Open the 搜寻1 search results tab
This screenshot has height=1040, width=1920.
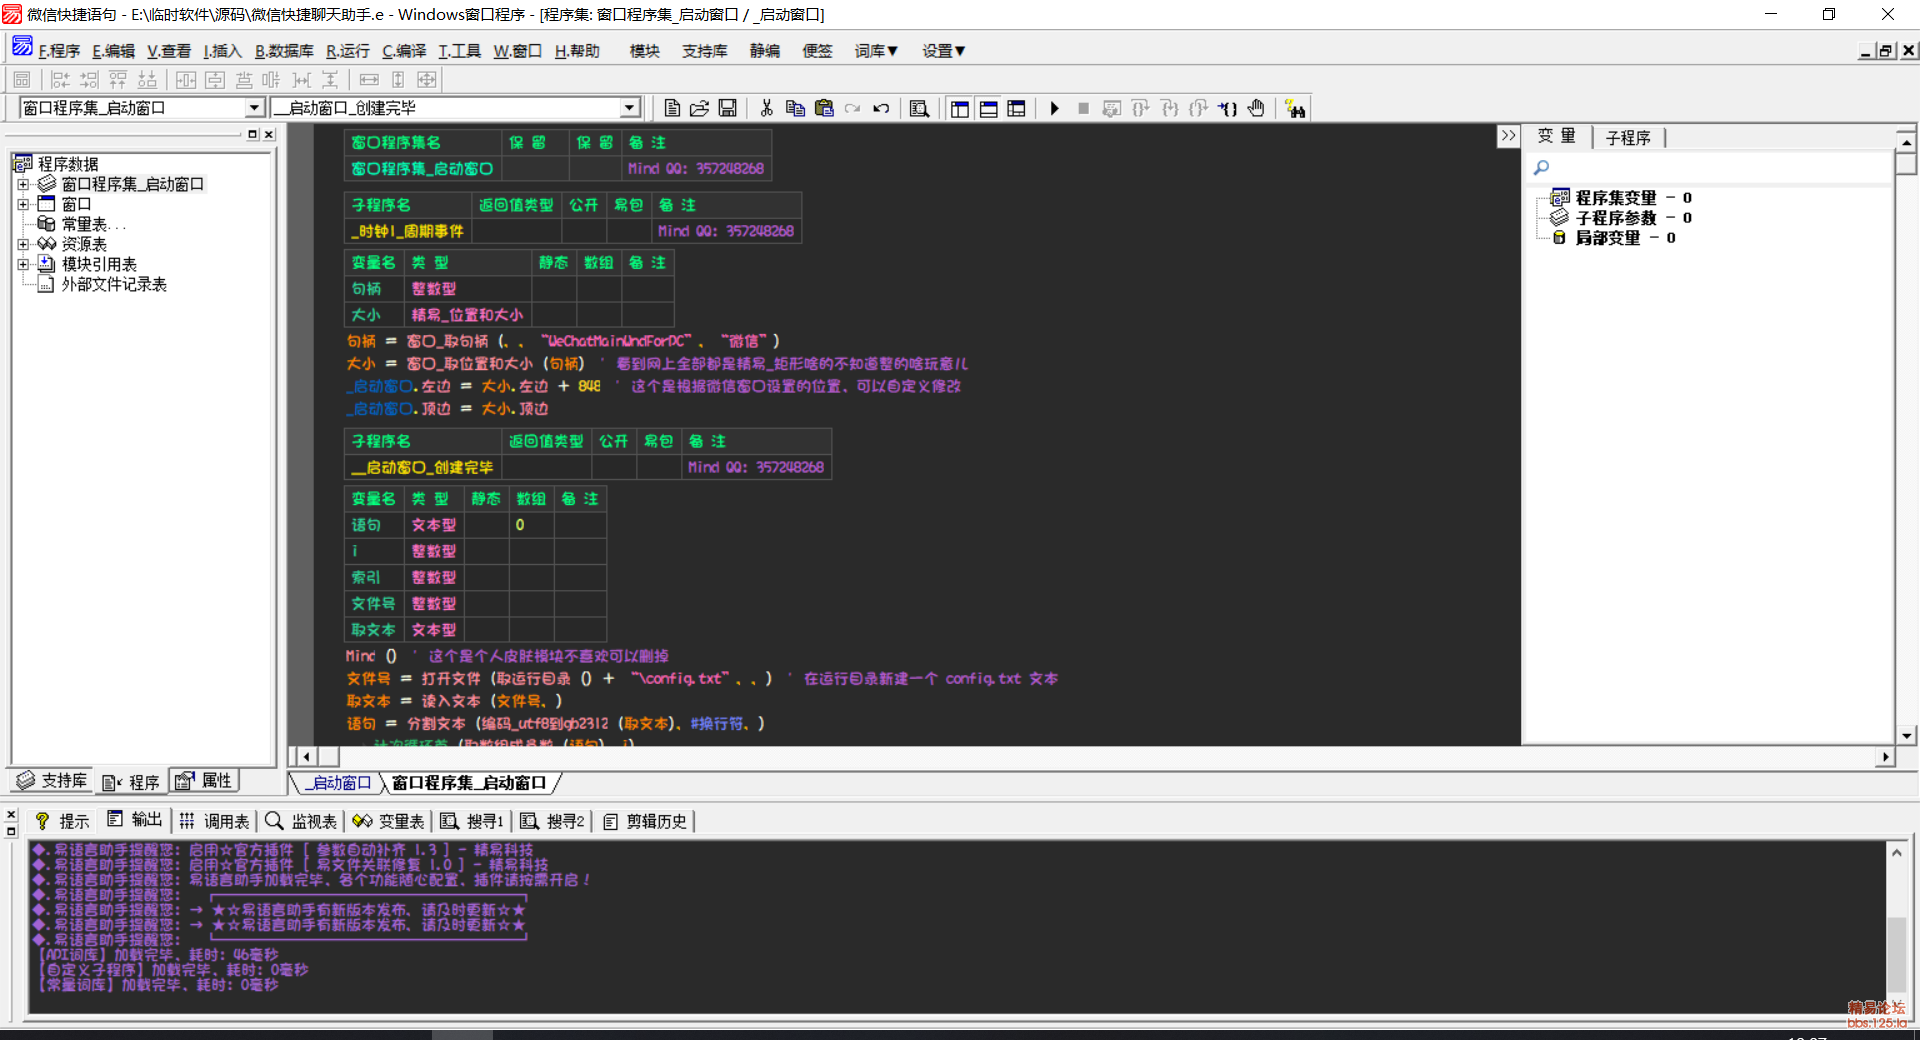coord(472,821)
